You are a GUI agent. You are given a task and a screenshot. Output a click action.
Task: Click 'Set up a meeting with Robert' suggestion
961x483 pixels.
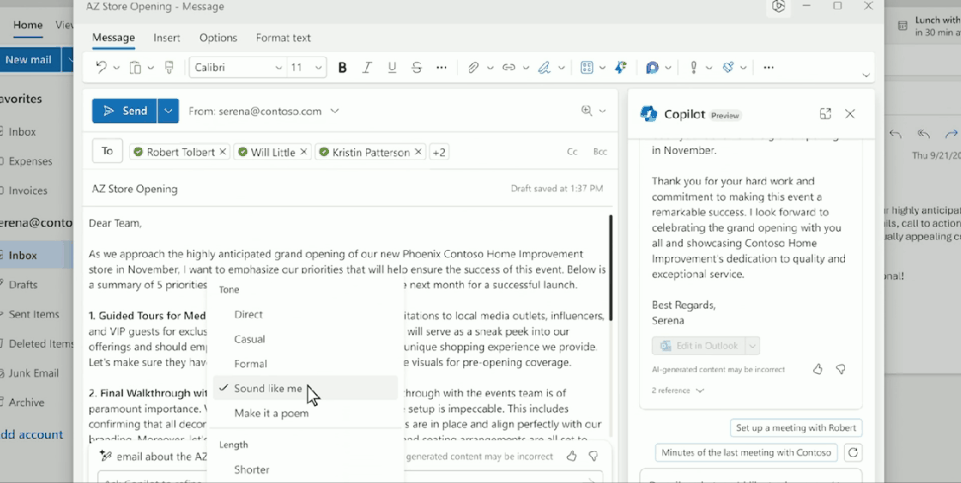click(x=795, y=428)
